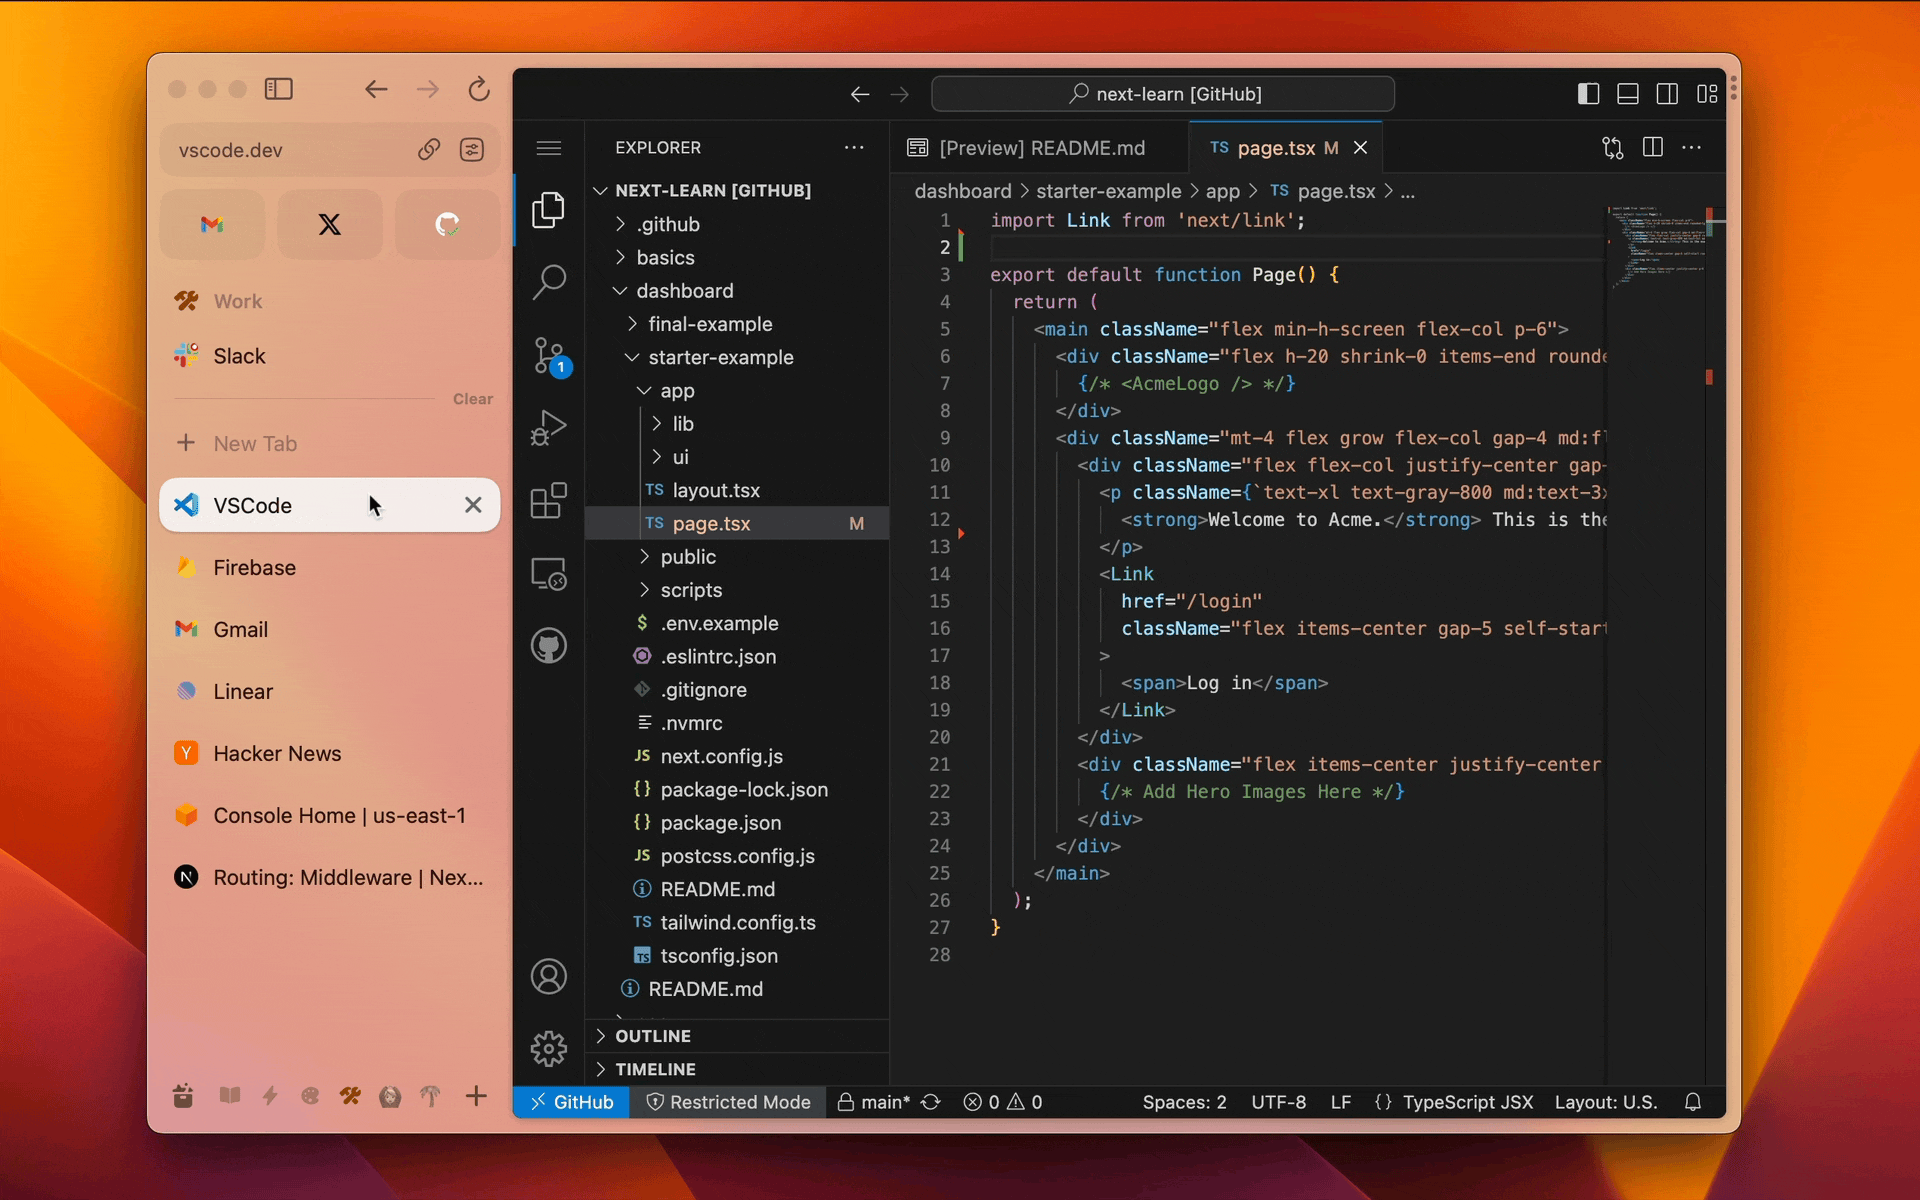1920x1200 pixels.
Task: Click GitHub remote indicator in status bar
Action: (x=572, y=1102)
